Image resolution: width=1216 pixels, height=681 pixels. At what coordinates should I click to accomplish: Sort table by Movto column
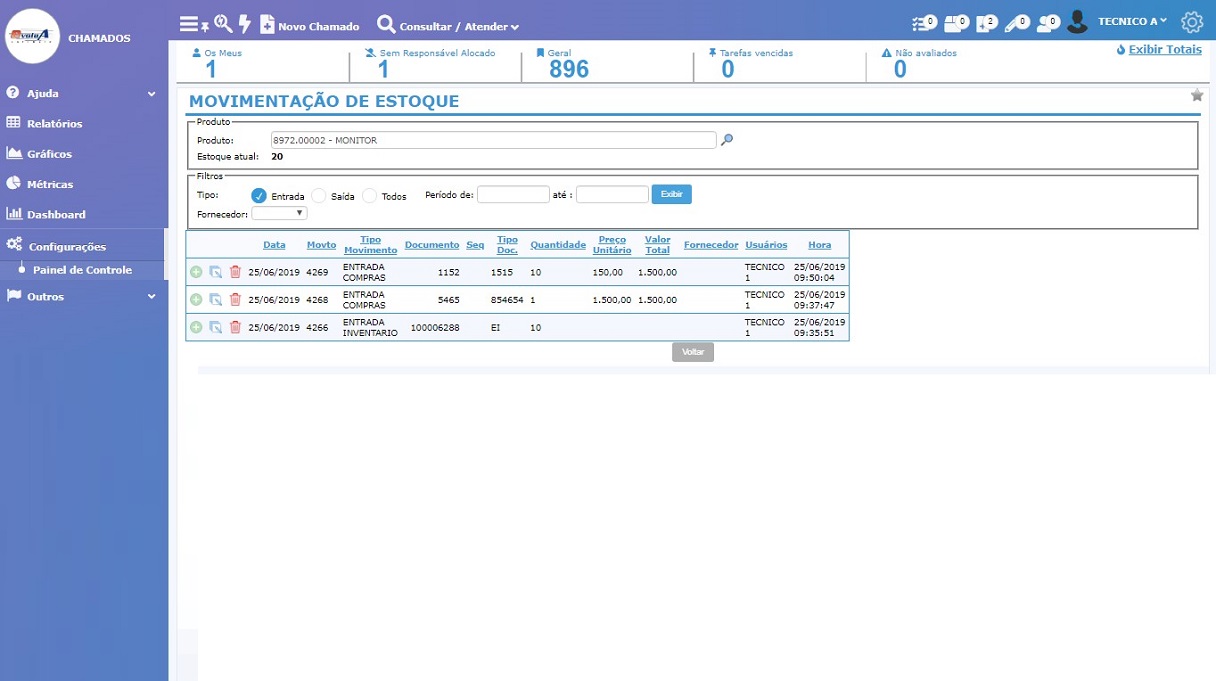(x=321, y=245)
